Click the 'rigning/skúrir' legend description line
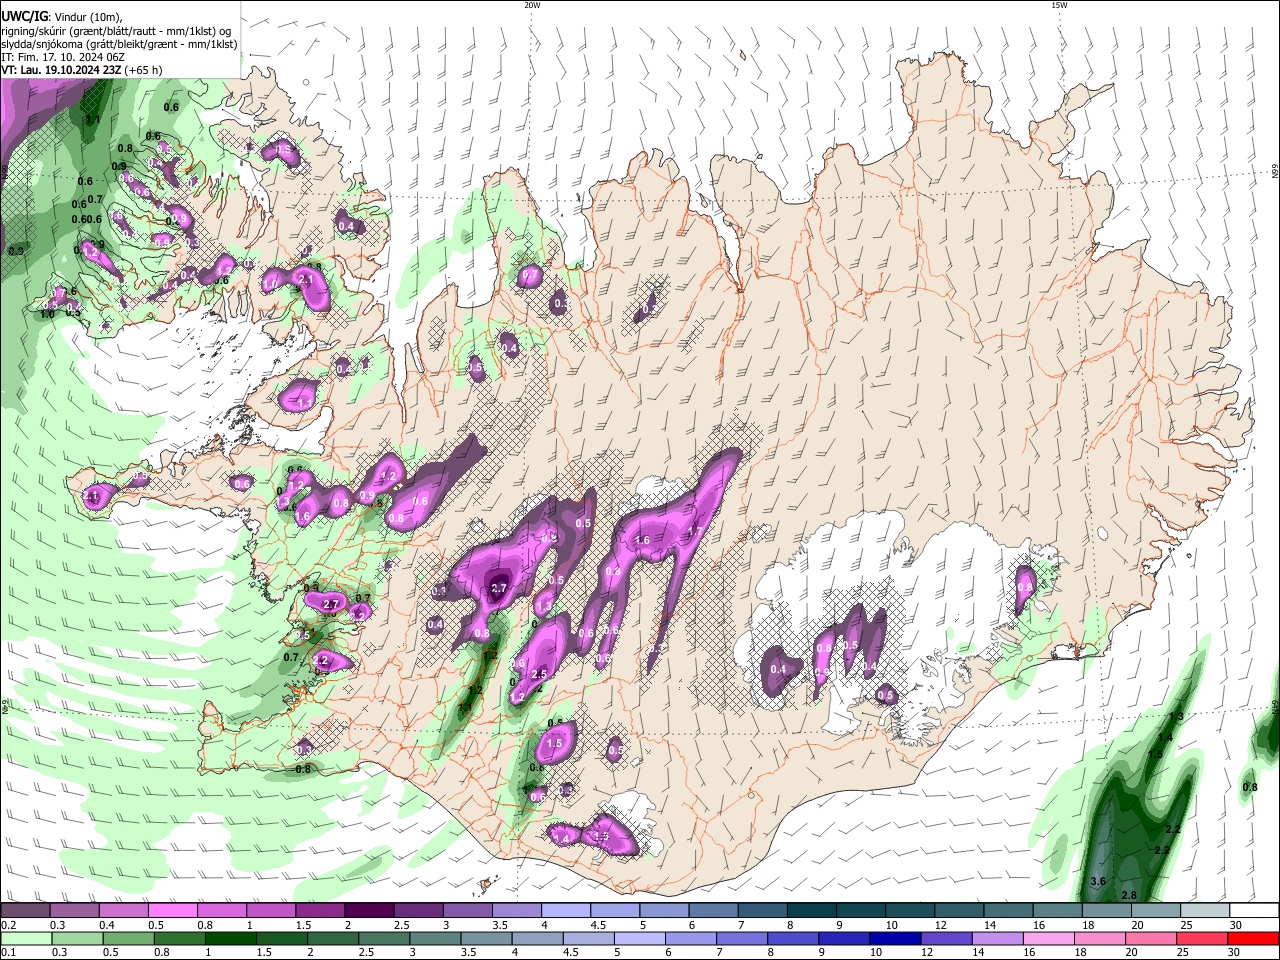Screen dimensions: 1280x960 (x=116, y=31)
